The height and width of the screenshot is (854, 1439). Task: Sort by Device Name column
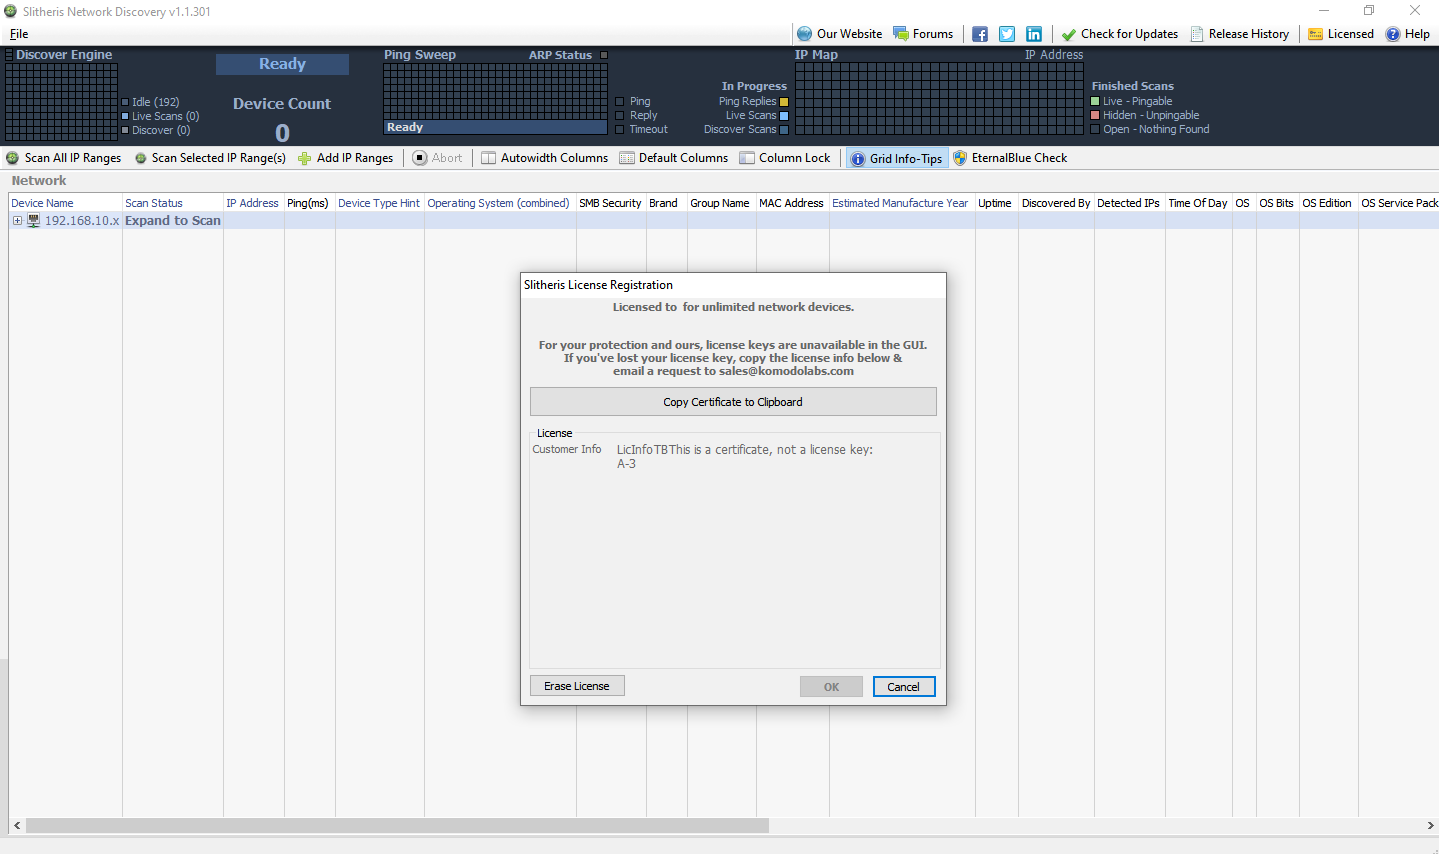65,203
